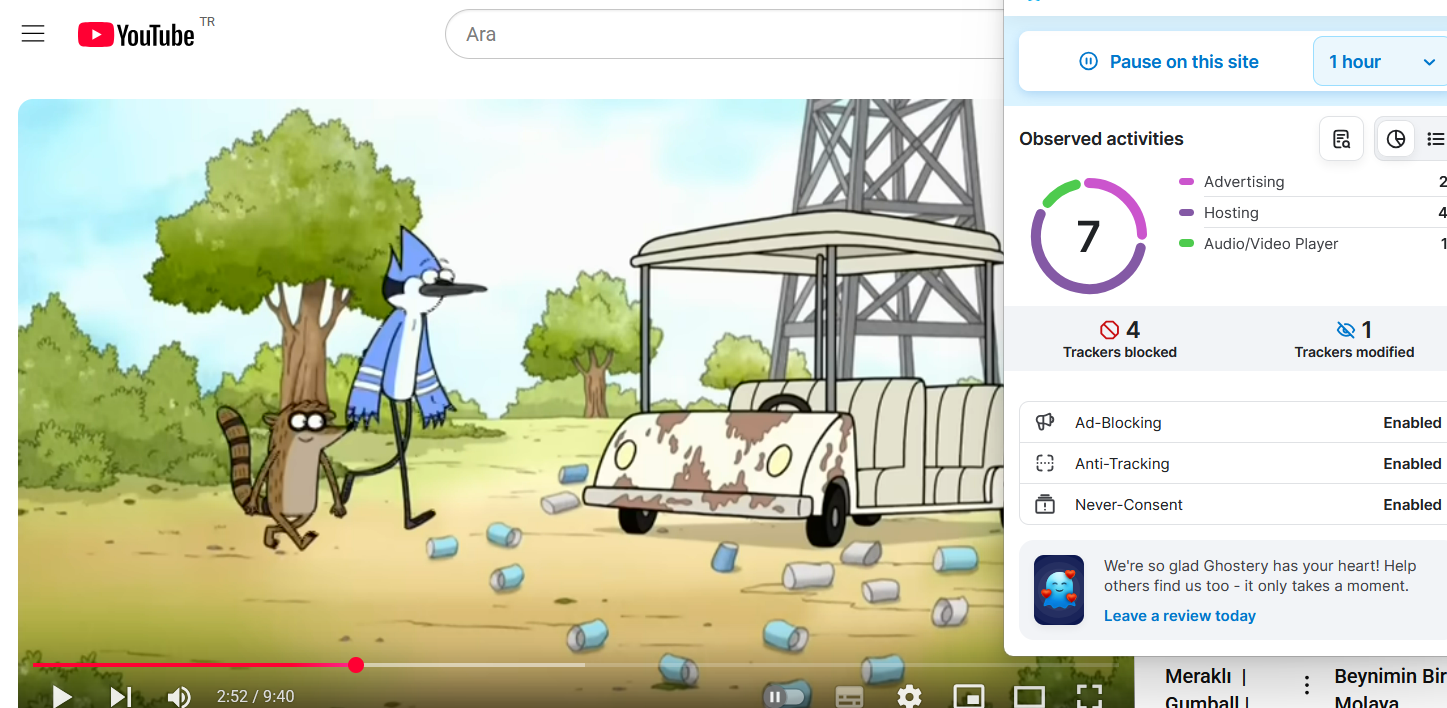
Task: Focus the Ara search box
Action: coord(725,34)
